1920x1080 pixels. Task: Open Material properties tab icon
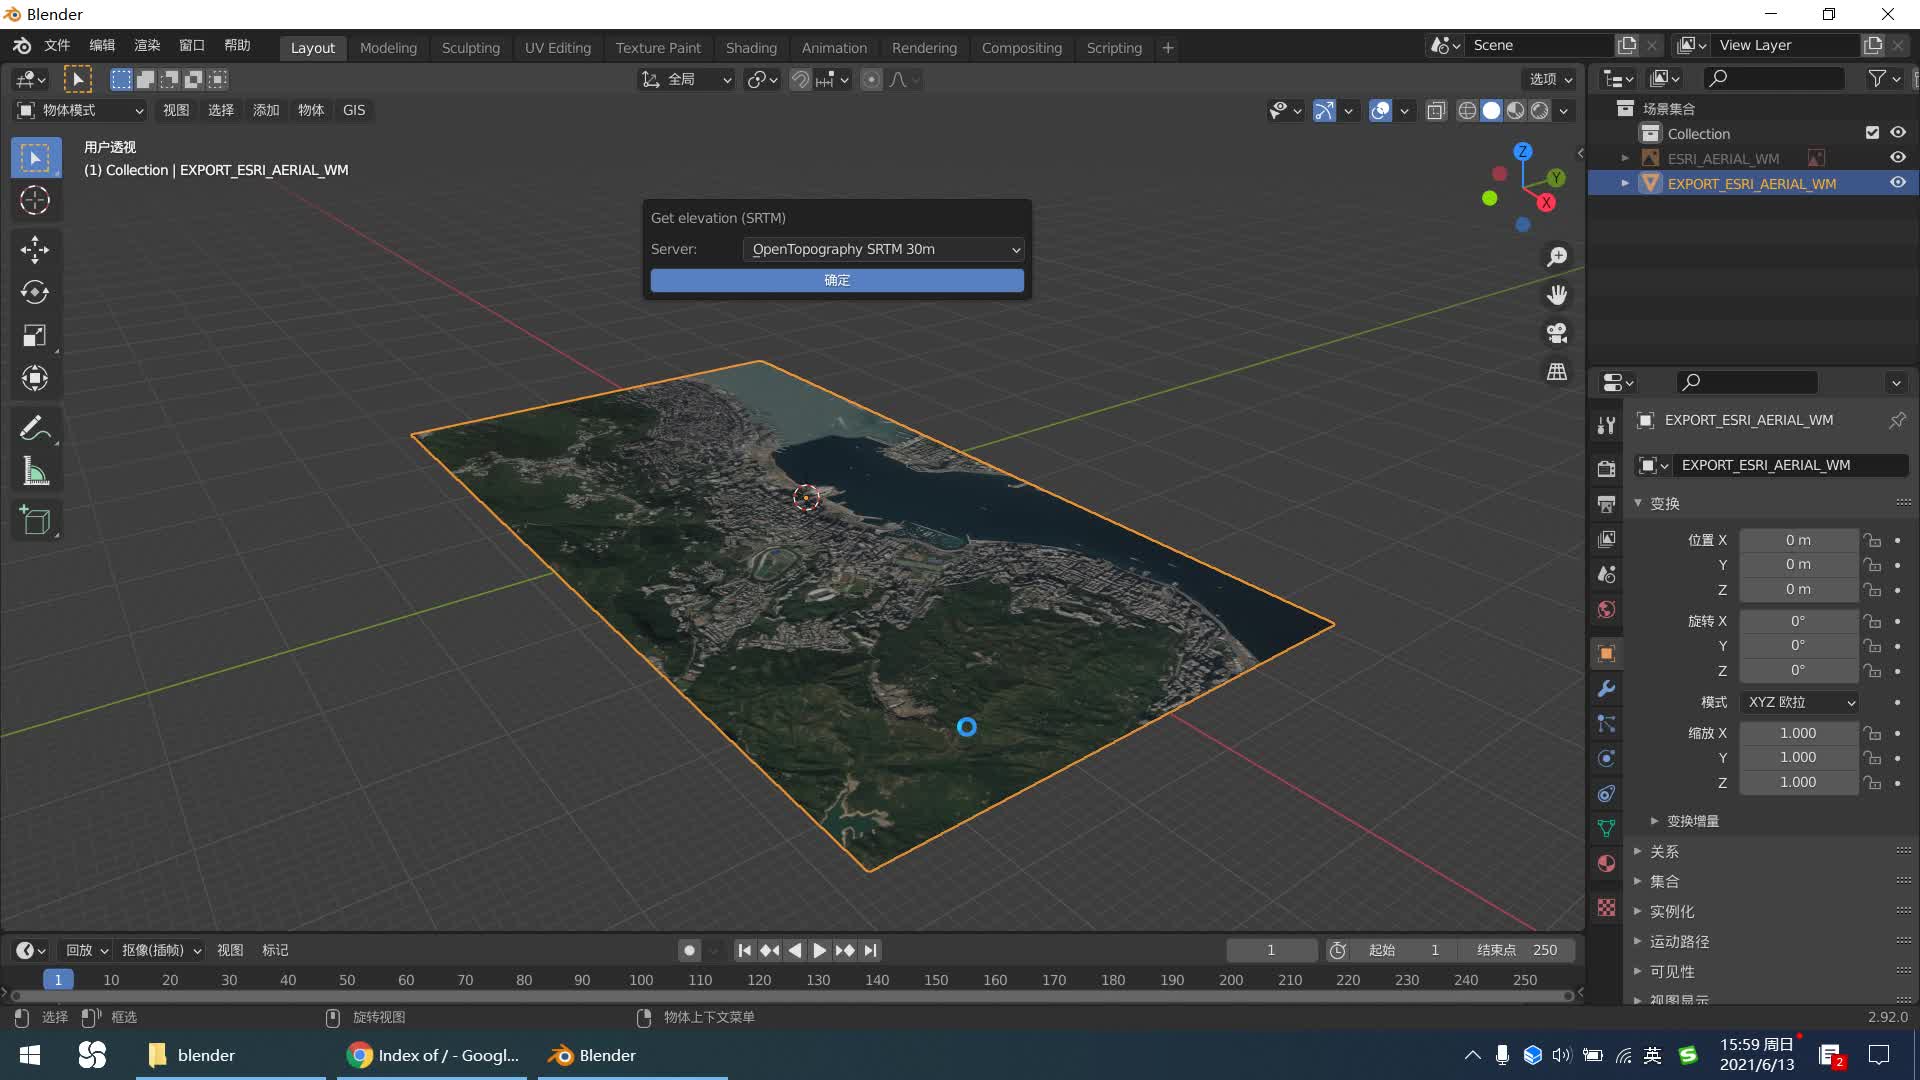click(x=1606, y=864)
